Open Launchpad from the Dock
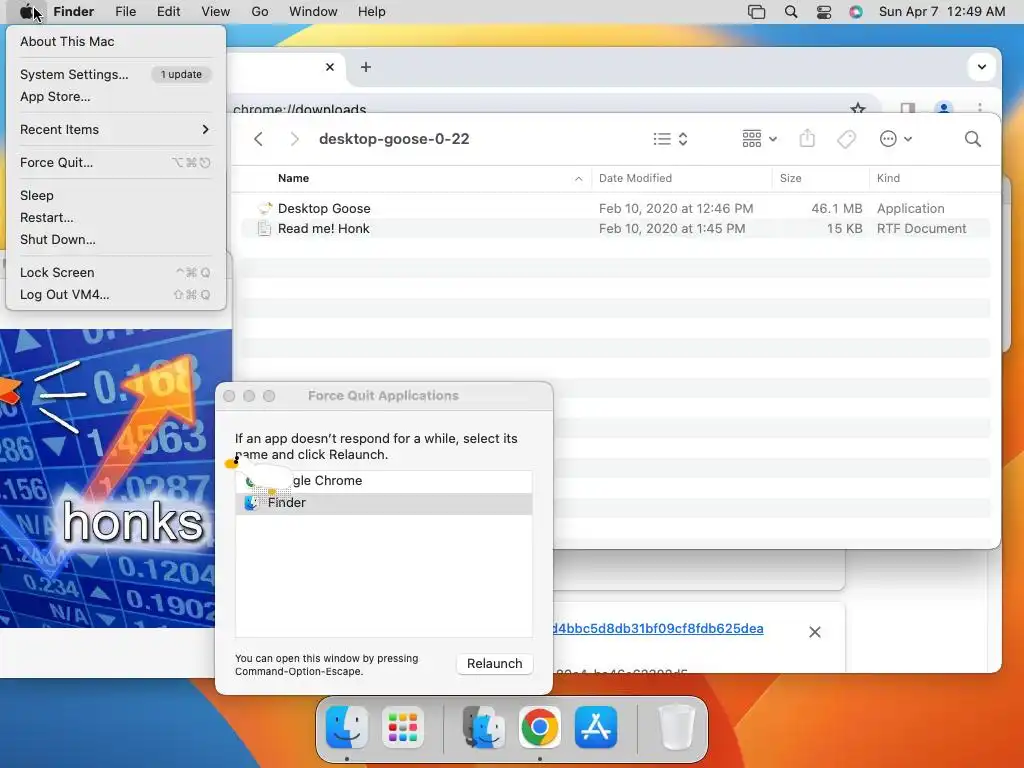This screenshot has height=768, width=1024. click(402, 727)
